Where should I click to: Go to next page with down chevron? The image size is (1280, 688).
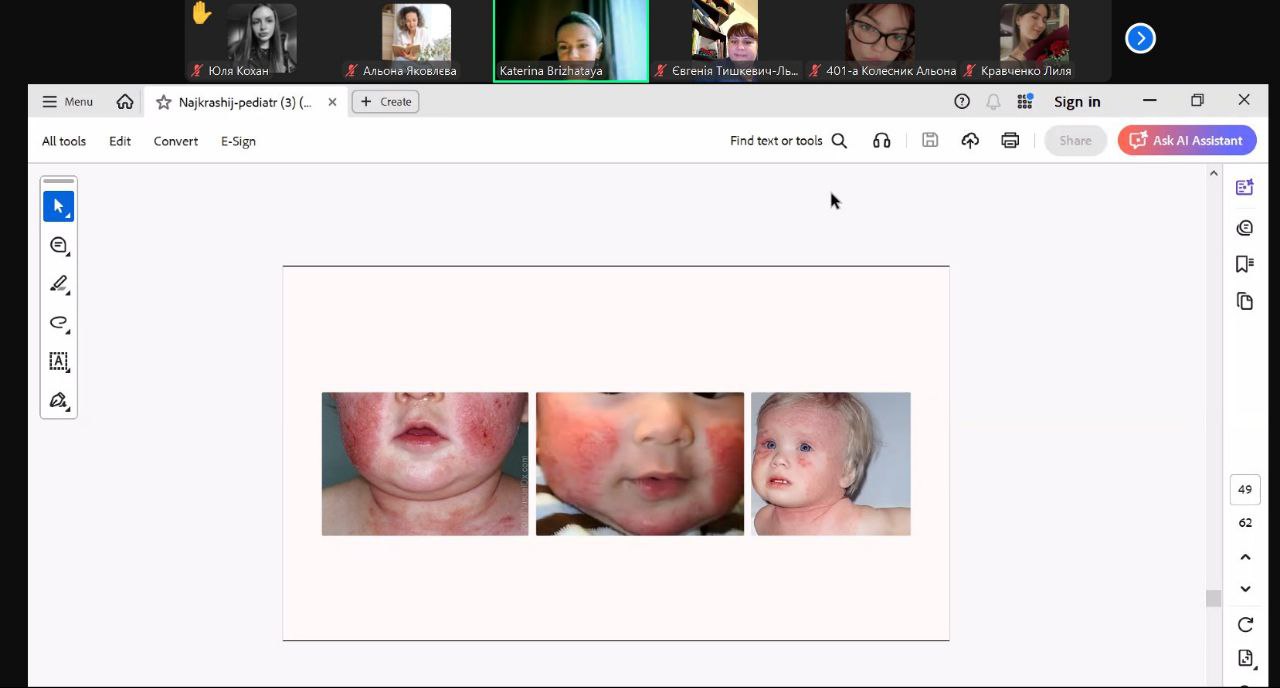[x=1245, y=589]
